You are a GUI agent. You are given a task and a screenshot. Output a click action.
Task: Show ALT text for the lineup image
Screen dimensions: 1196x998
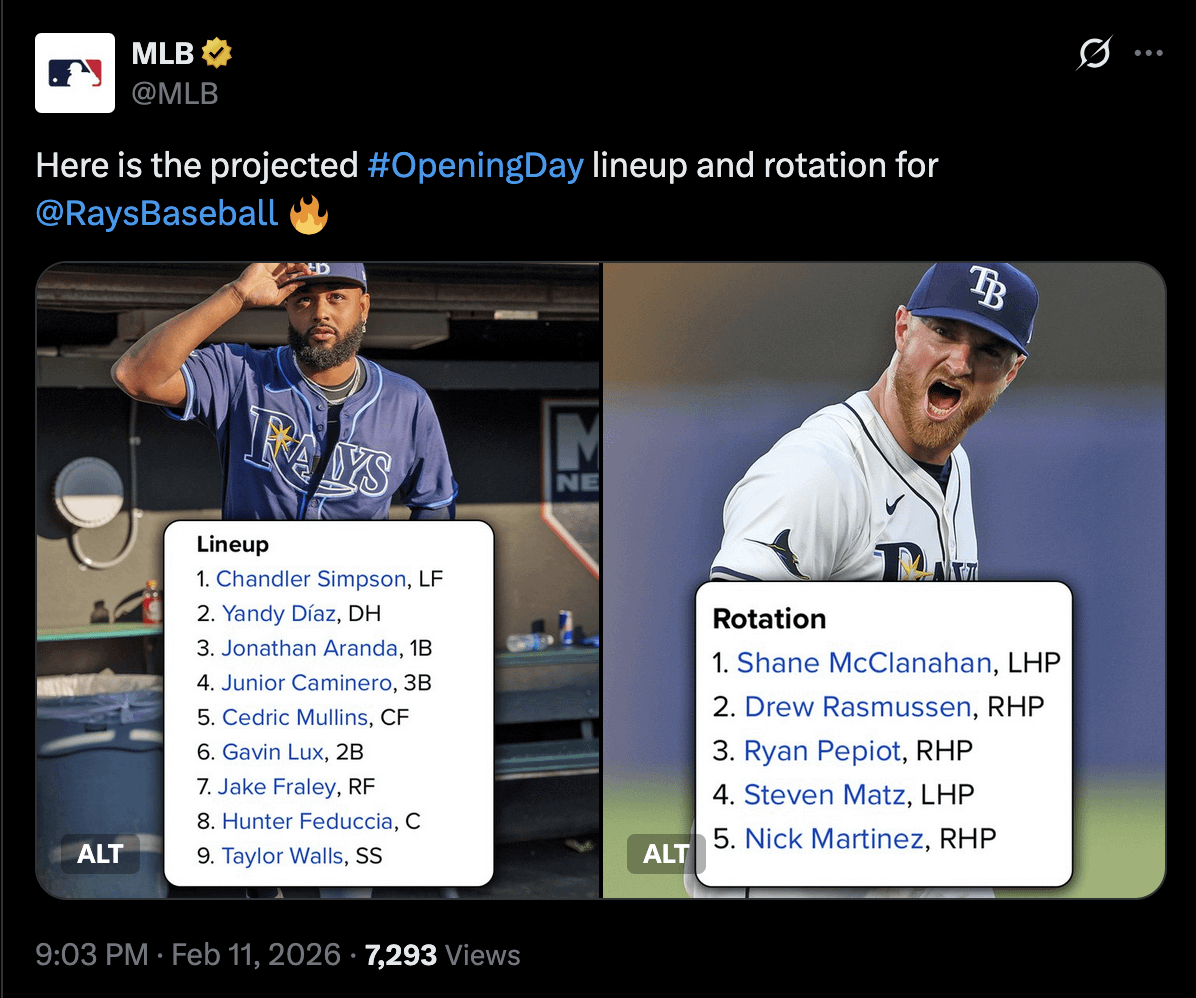100,853
